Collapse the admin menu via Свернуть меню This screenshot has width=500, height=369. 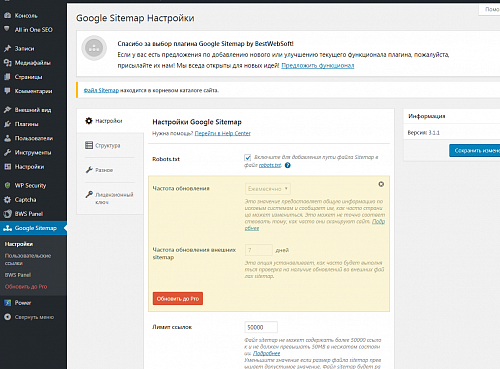point(29,317)
